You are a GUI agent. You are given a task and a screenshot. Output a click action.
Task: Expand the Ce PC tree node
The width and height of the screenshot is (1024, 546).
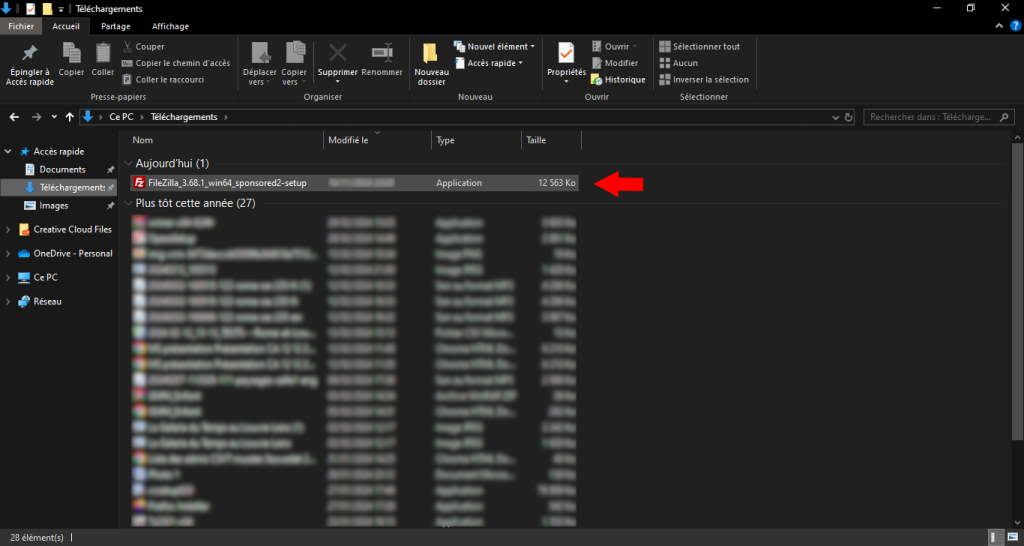point(9,277)
